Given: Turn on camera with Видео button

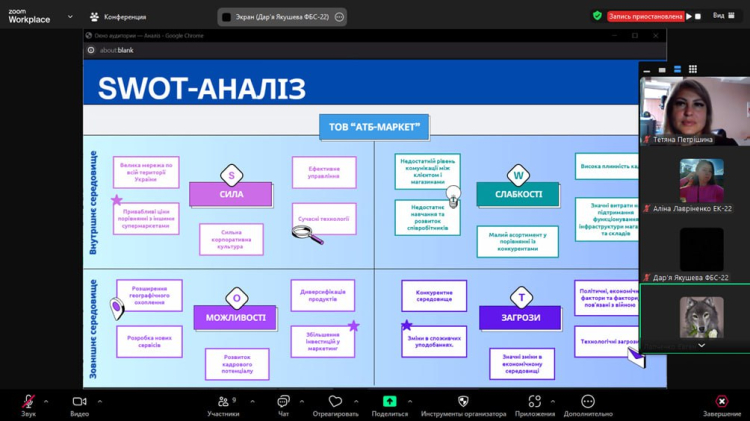Looking at the screenshot, I should (80, 402).
